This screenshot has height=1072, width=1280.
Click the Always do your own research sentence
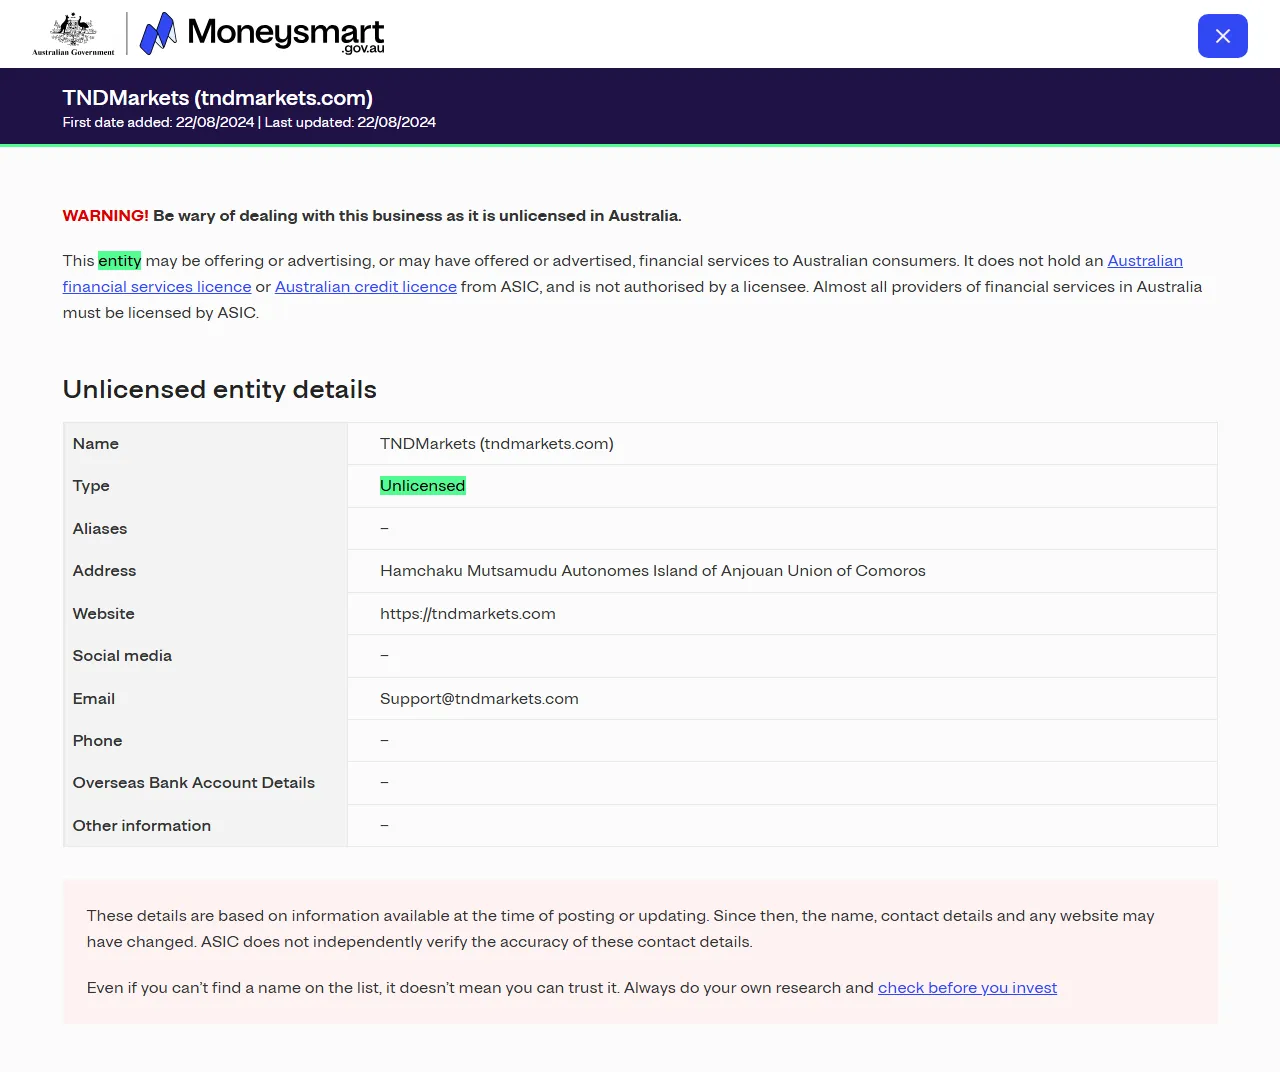point(840,988)
